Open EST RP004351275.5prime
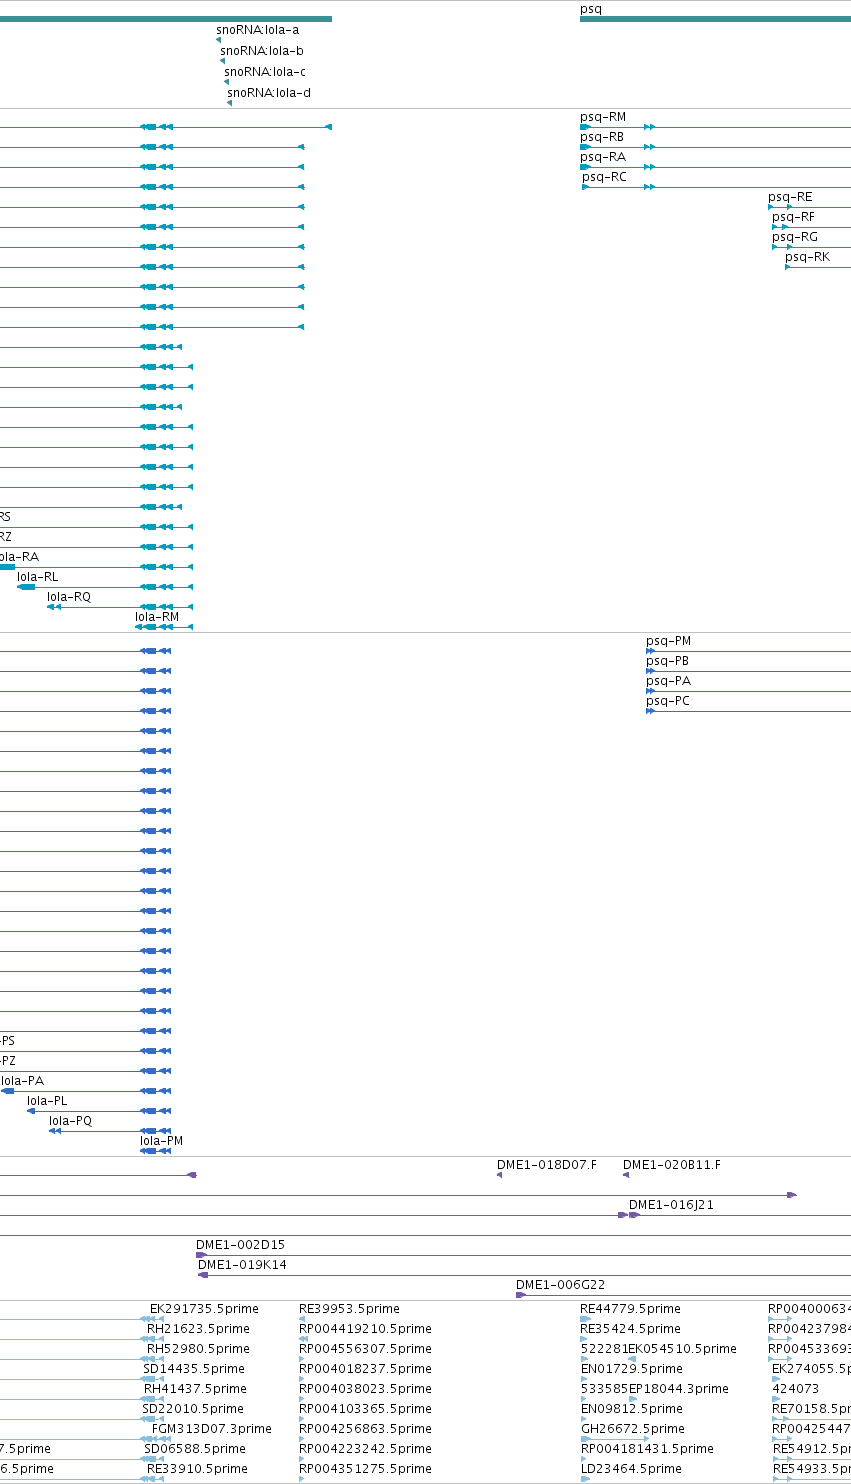Image resolution: width=851 pixels, height=1484 pixels. pos(365,1469)
